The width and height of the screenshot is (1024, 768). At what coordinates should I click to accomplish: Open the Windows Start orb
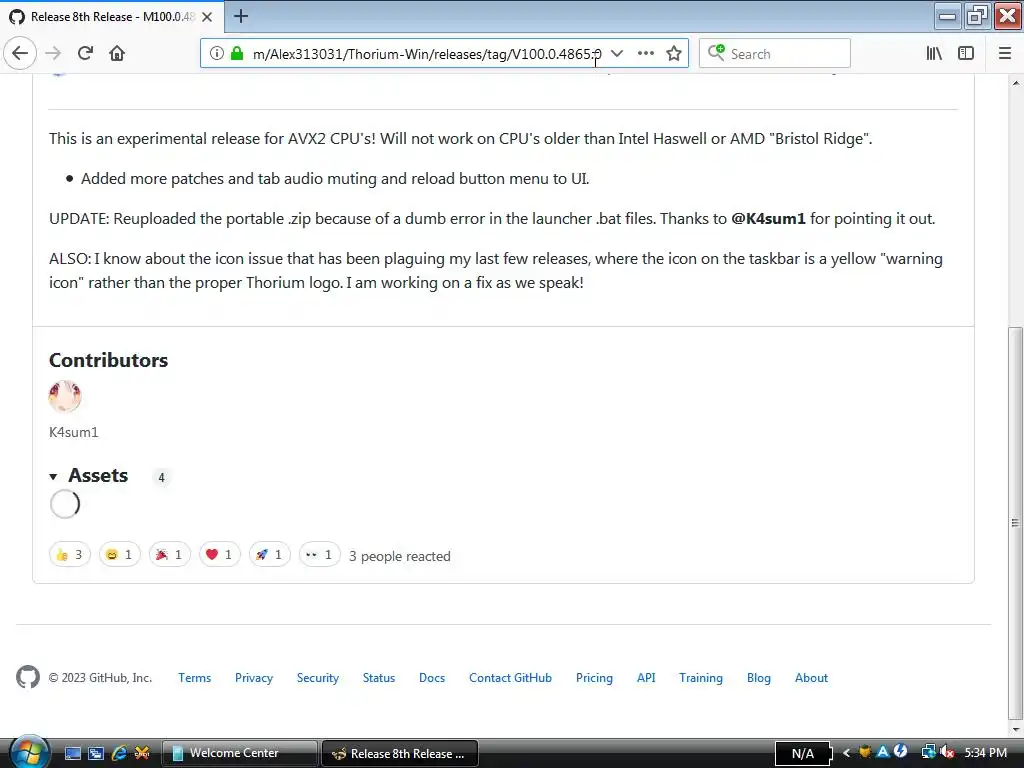[29, 752]
